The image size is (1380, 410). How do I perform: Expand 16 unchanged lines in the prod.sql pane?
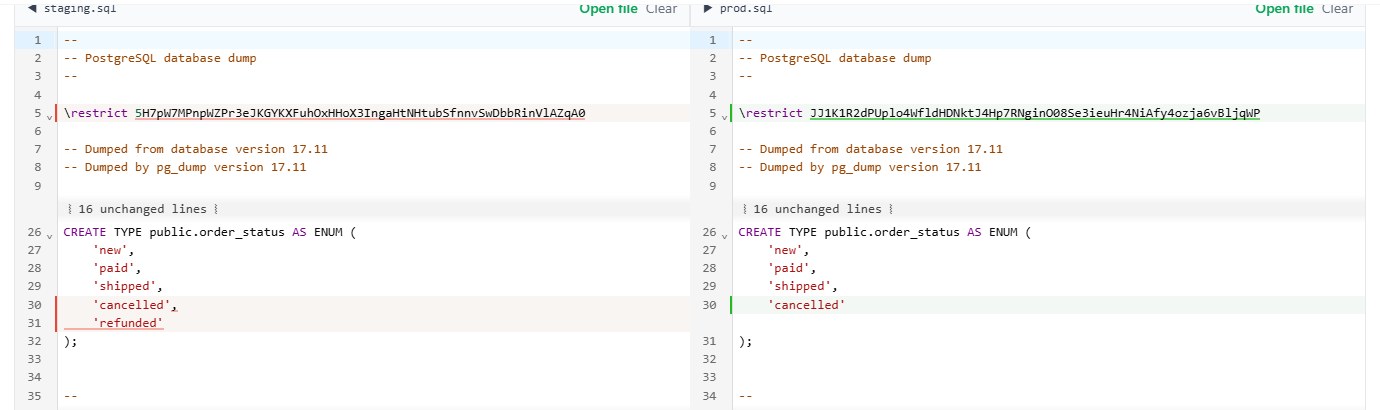pyautogui.click(x=818, y=209)
